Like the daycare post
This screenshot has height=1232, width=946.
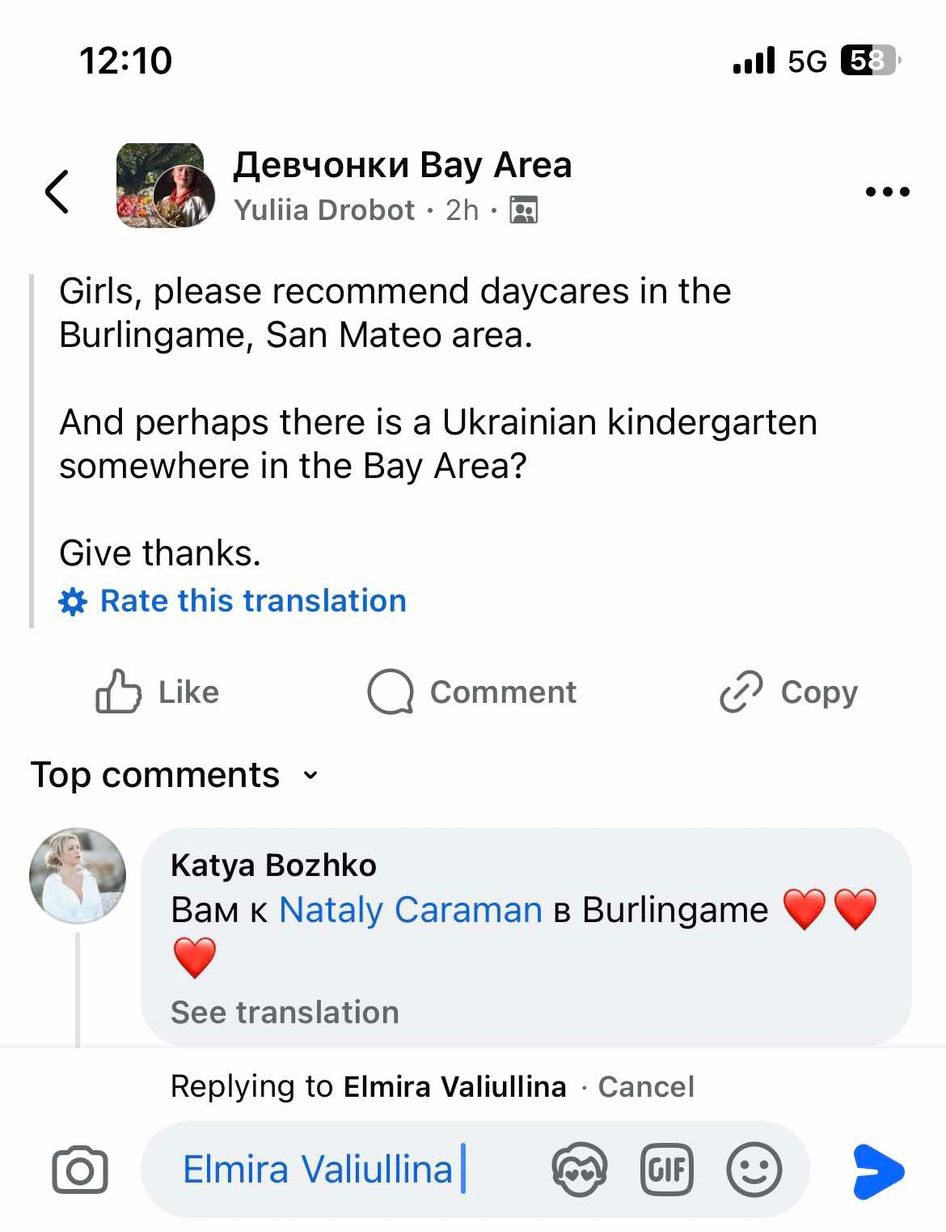coord(157,692)
